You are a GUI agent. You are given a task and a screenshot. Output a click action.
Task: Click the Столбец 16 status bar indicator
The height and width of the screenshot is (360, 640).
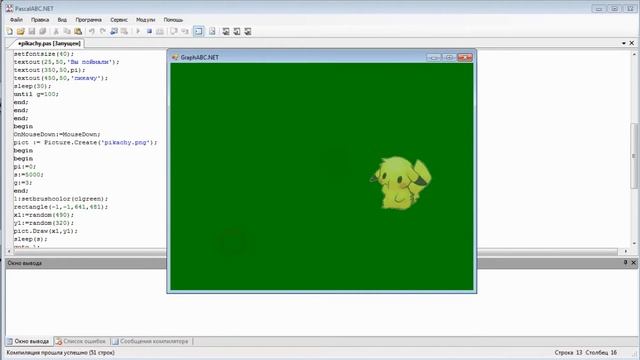(601, 352)
